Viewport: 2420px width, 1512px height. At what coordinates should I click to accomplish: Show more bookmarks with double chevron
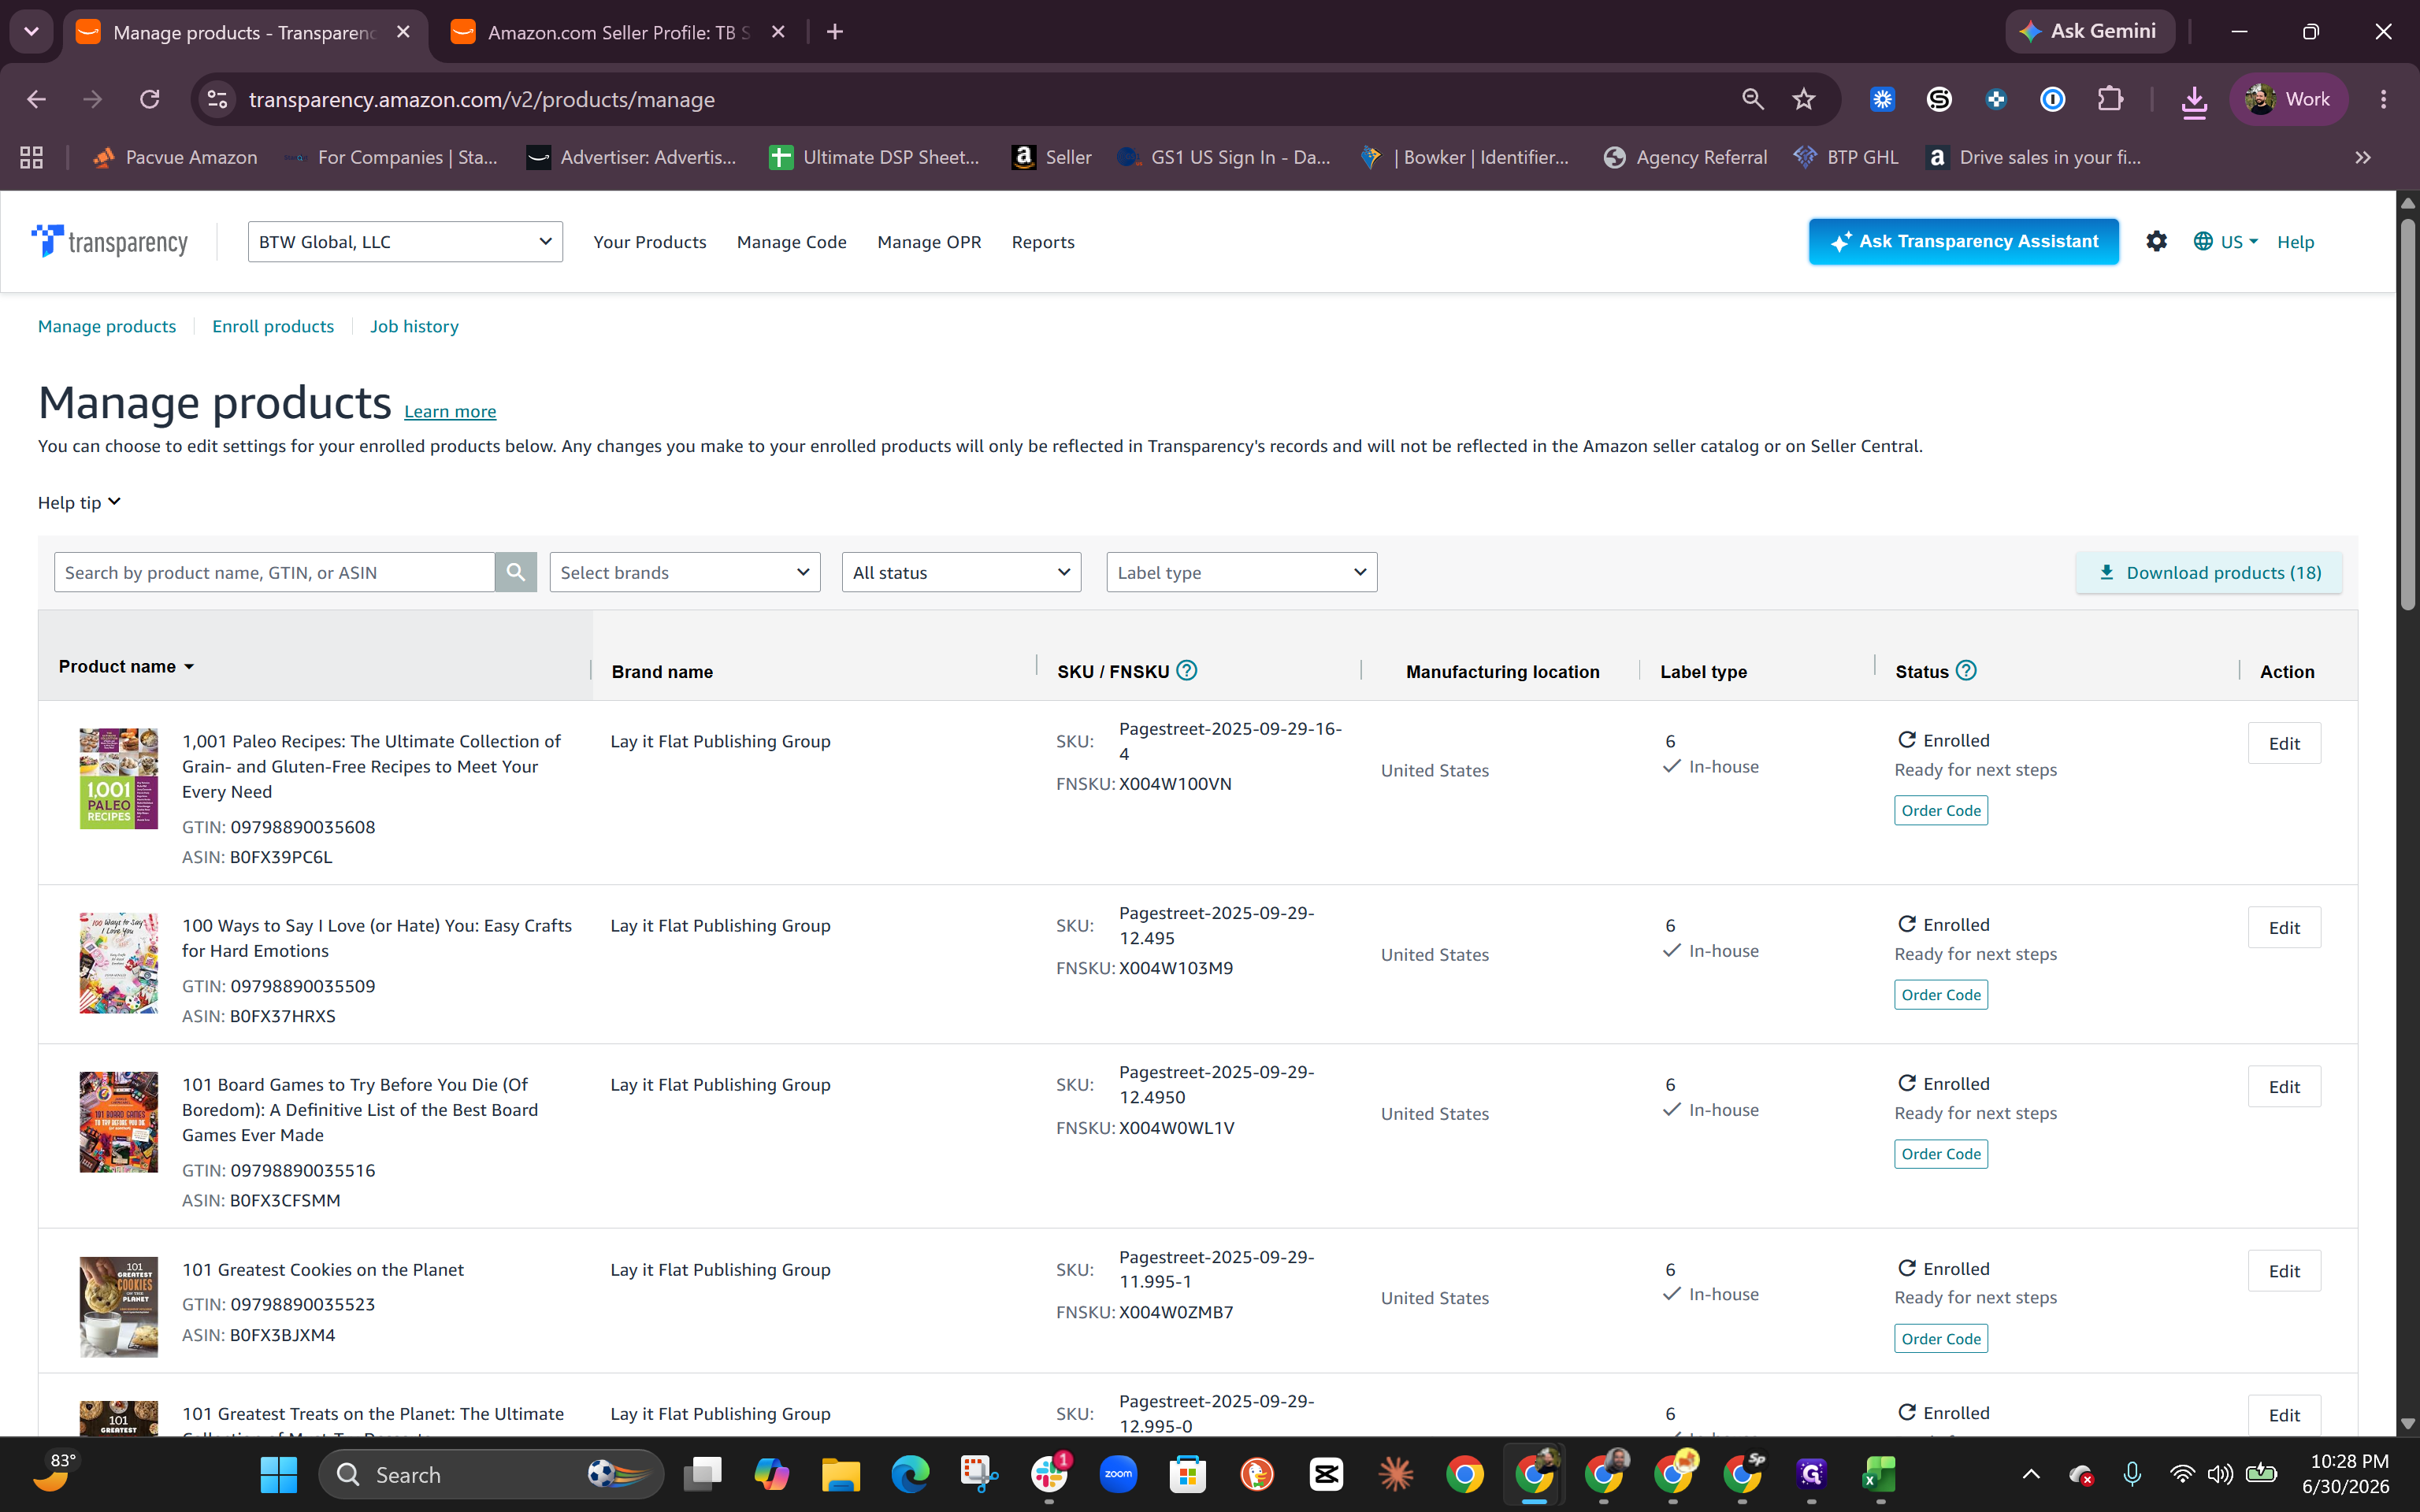2363,157
